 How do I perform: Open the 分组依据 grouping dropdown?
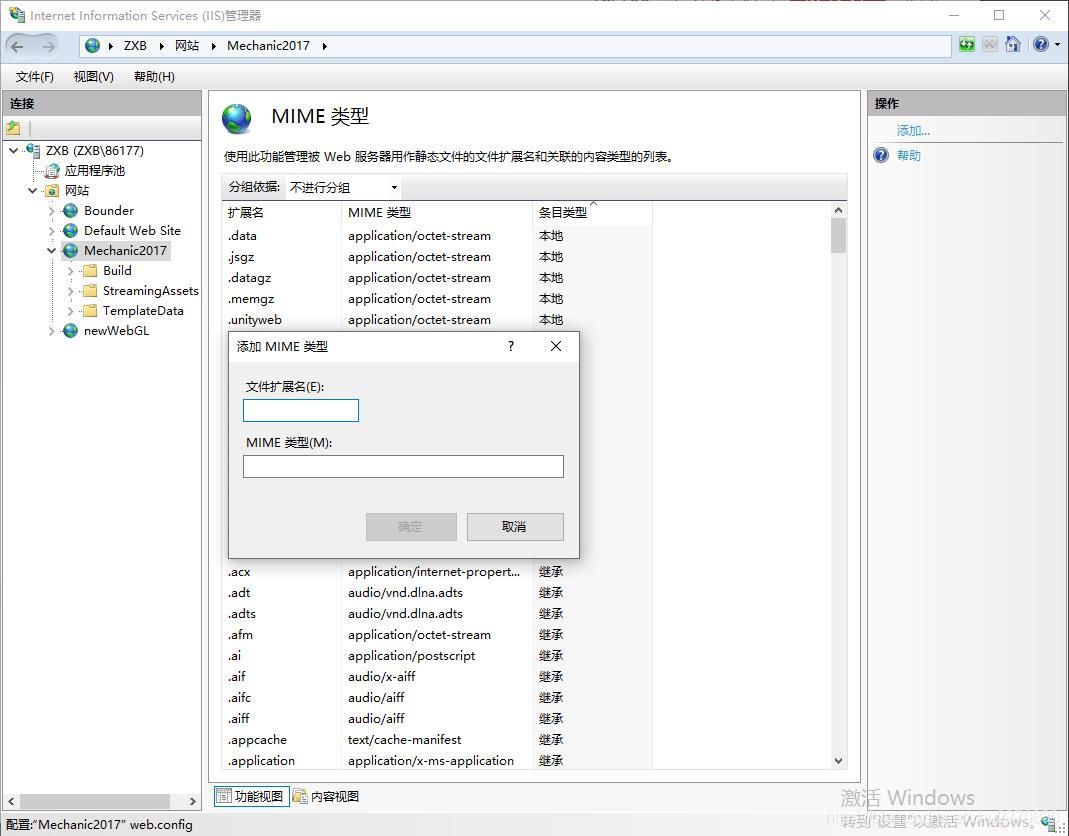343,188
